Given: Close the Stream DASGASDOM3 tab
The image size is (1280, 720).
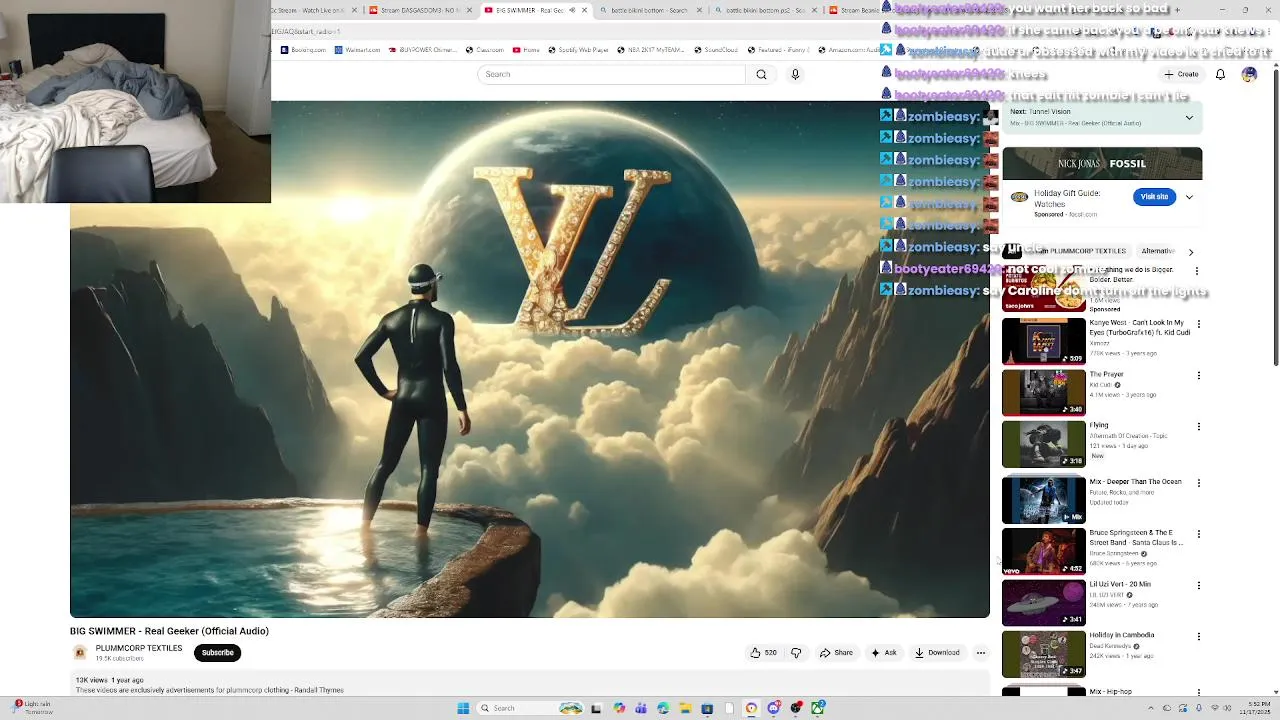Looking at the screenshot, I should 470,10.
